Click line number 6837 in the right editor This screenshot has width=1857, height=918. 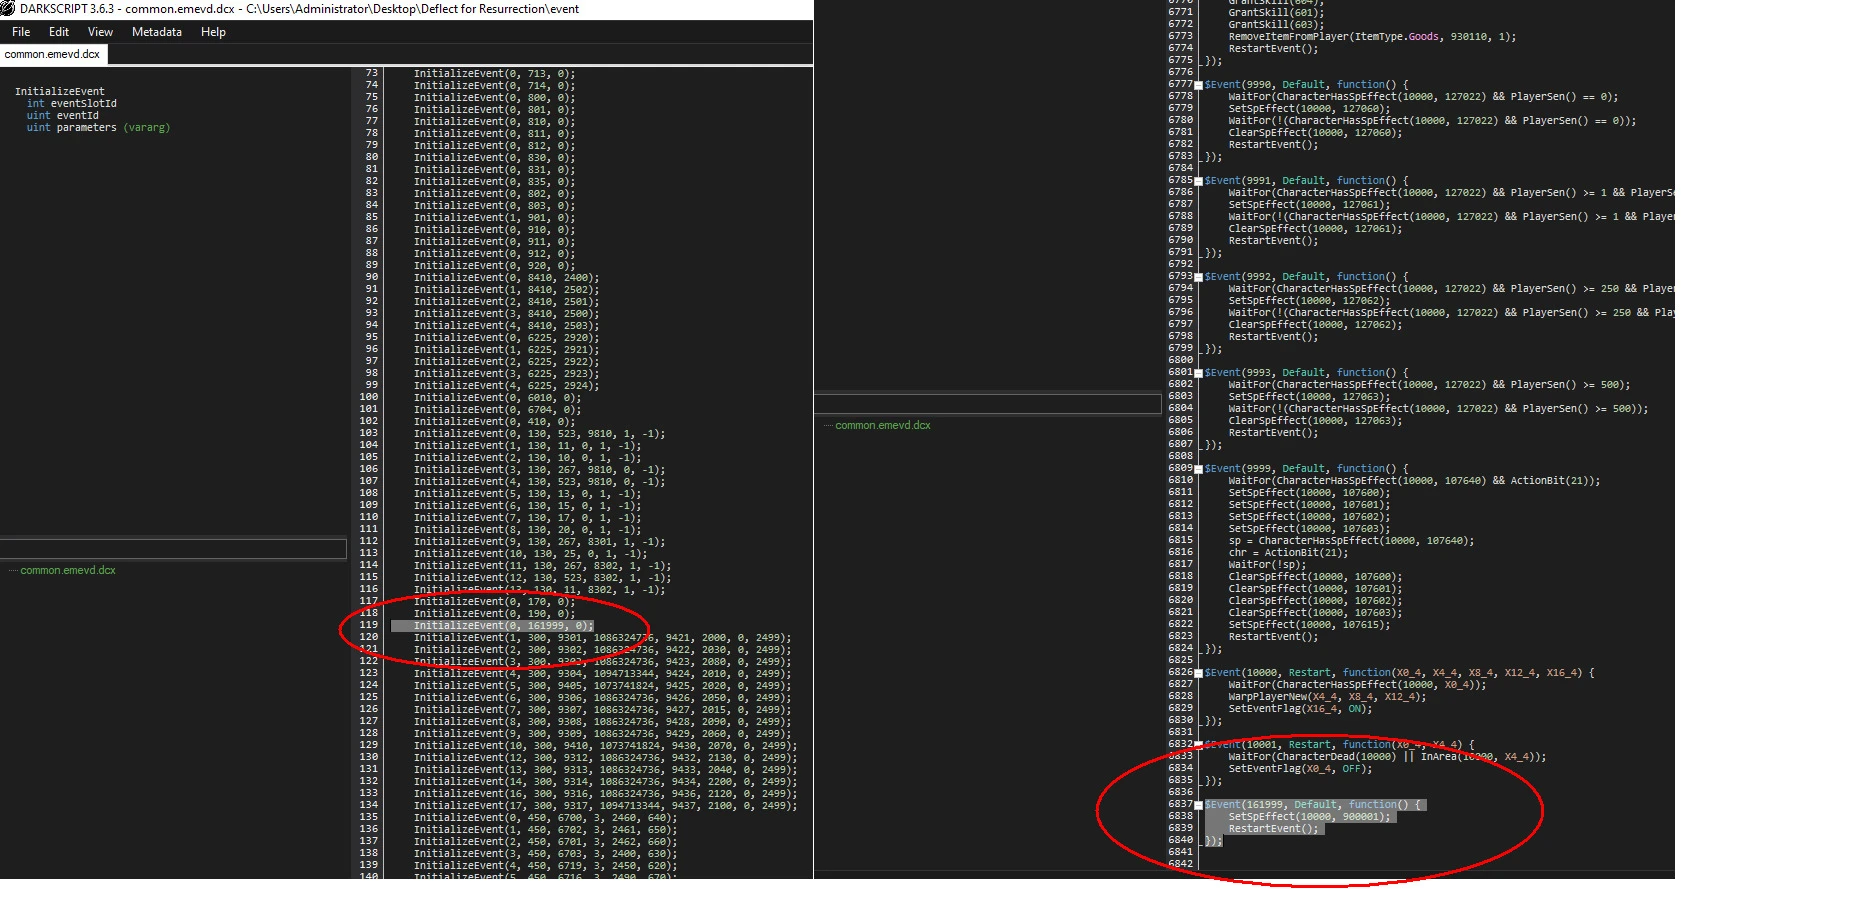pyautogui.click(x=1180, y=804)
